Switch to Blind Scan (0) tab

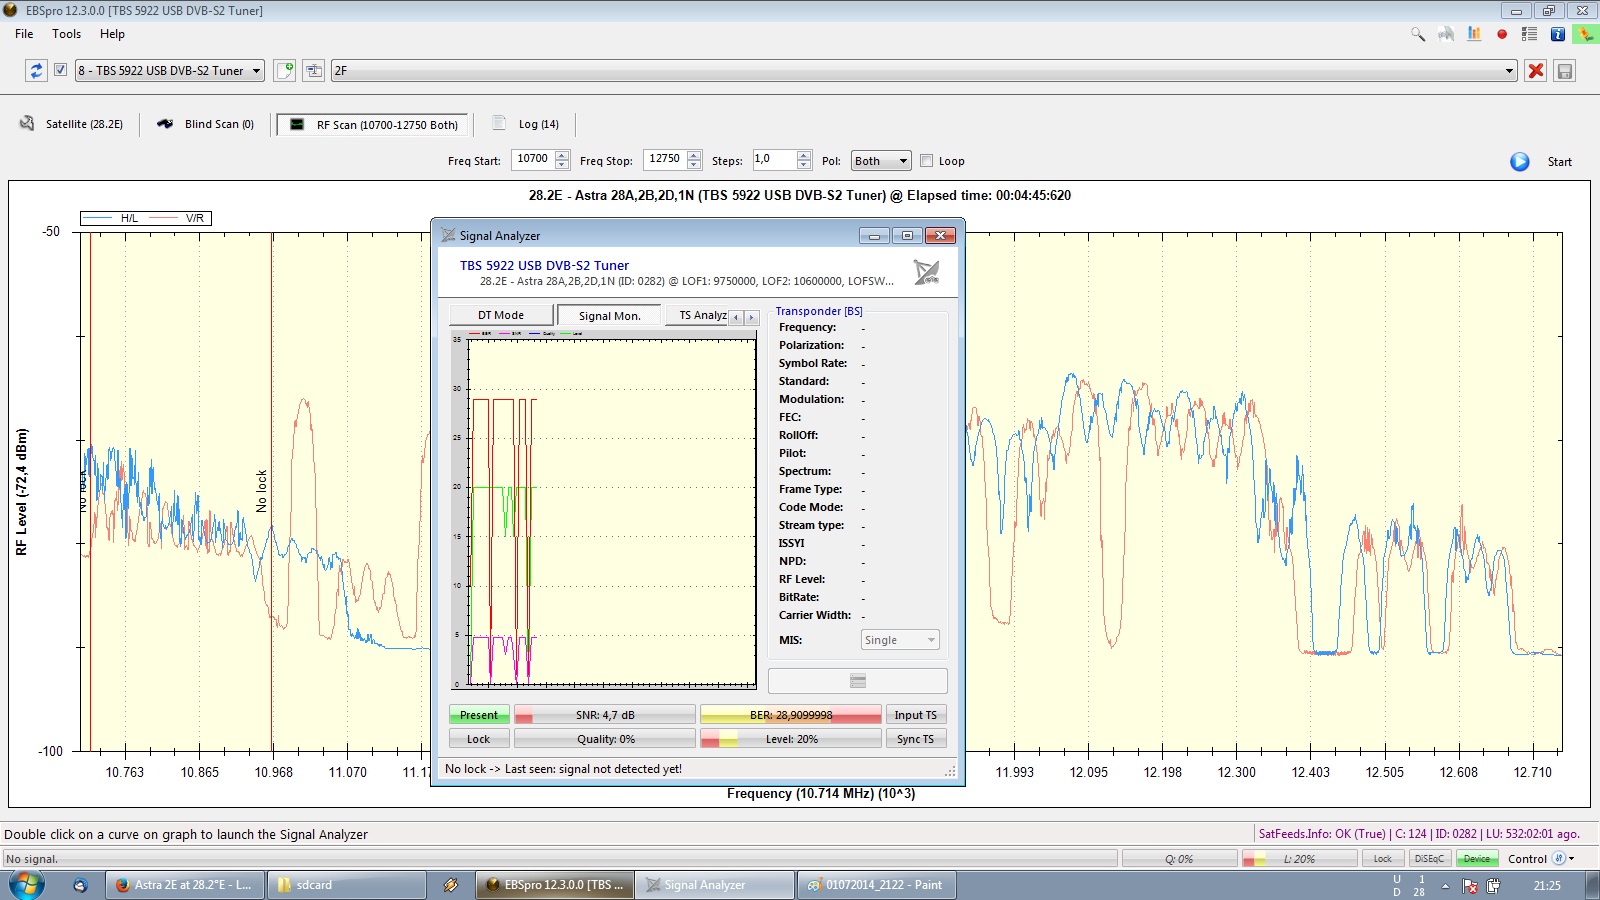tap(206, 124)
